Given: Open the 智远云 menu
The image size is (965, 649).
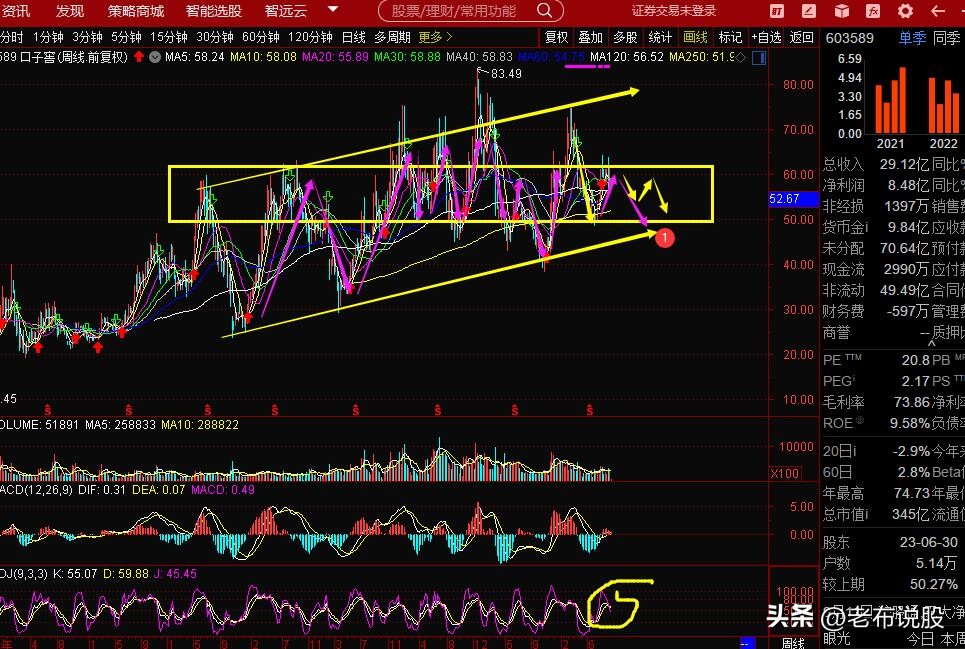Looking at the screenshot, I should point(286,11).
